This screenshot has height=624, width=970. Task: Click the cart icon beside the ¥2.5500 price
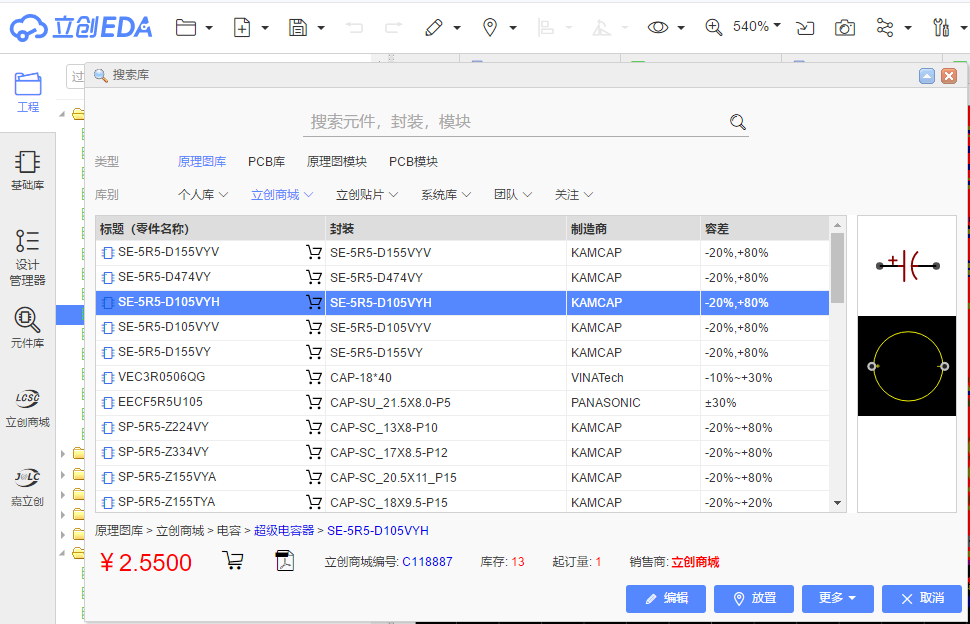pyautogui.click(x=233, y=561)
